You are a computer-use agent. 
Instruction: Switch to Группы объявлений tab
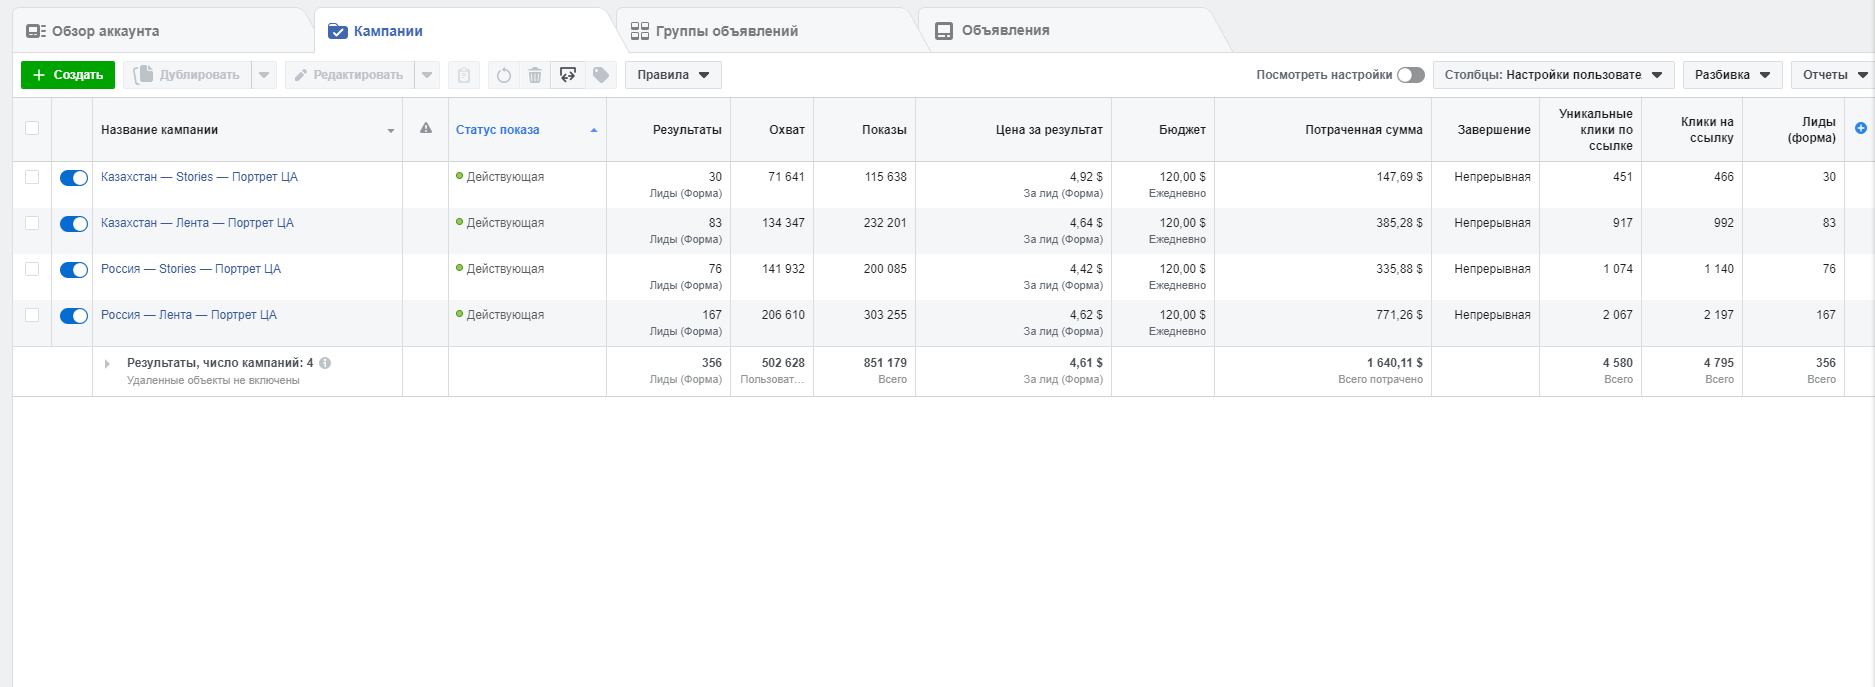726,31
